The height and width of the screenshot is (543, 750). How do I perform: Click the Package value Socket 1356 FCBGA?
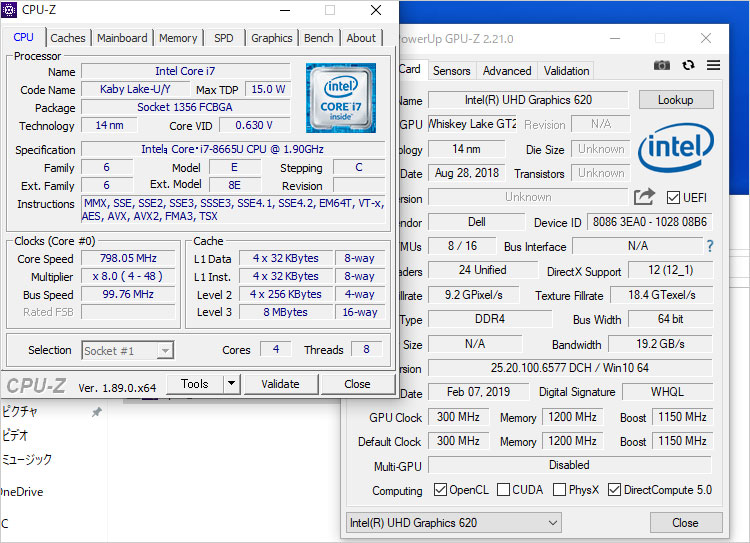pyautogui.click(x=186, y=107)
